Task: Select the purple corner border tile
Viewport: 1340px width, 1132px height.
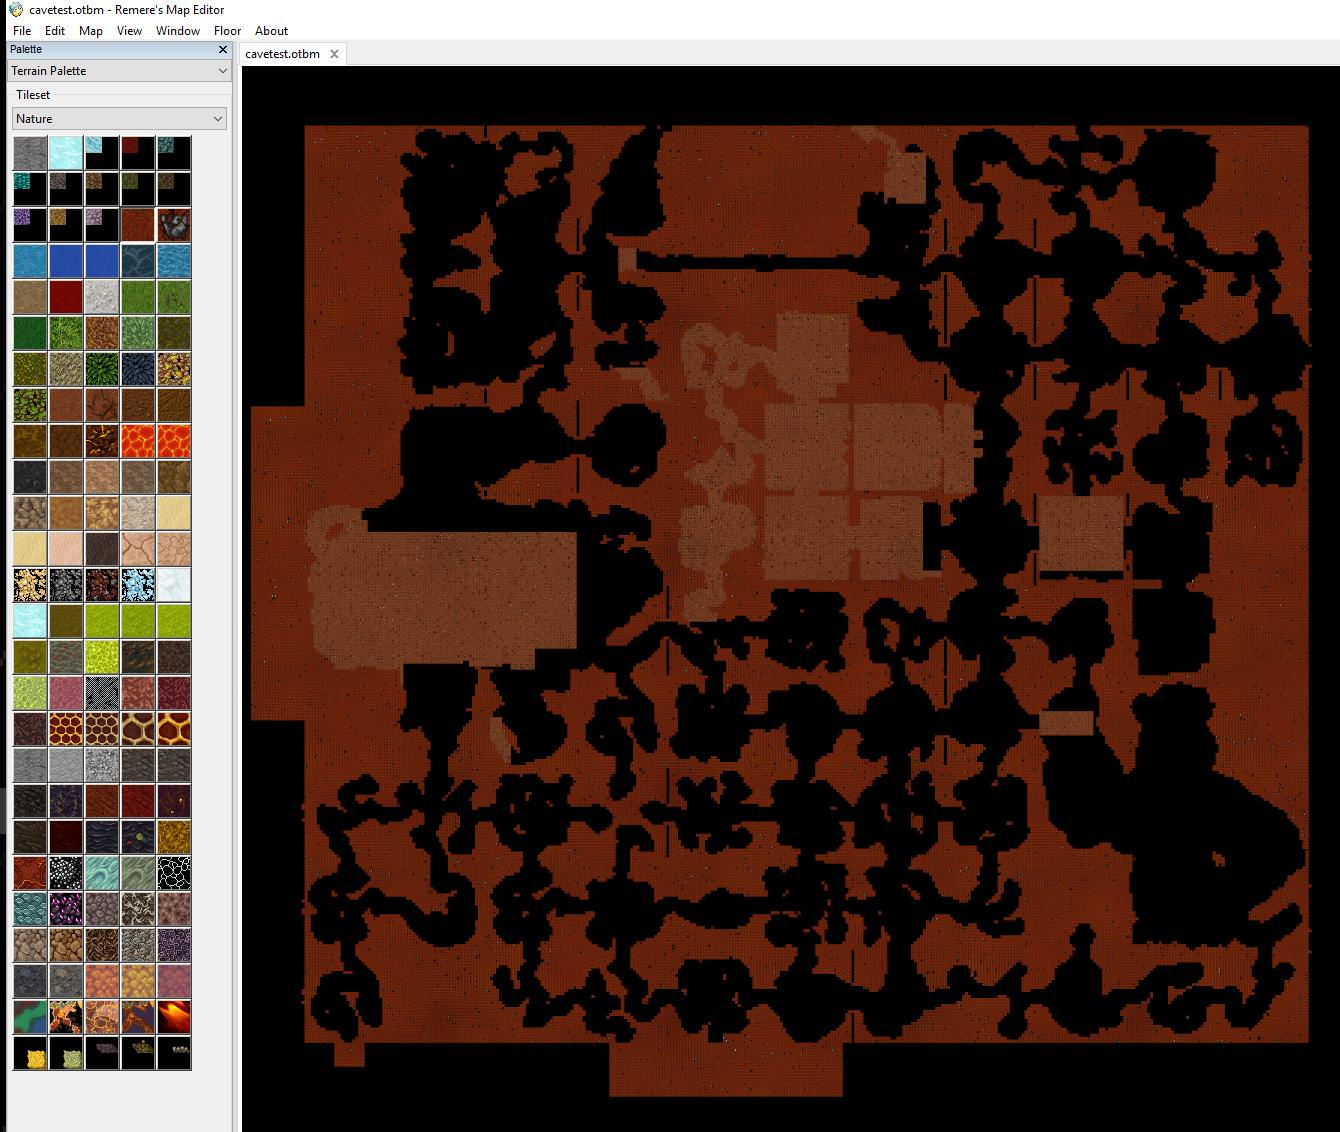Action: click(30, 225)
